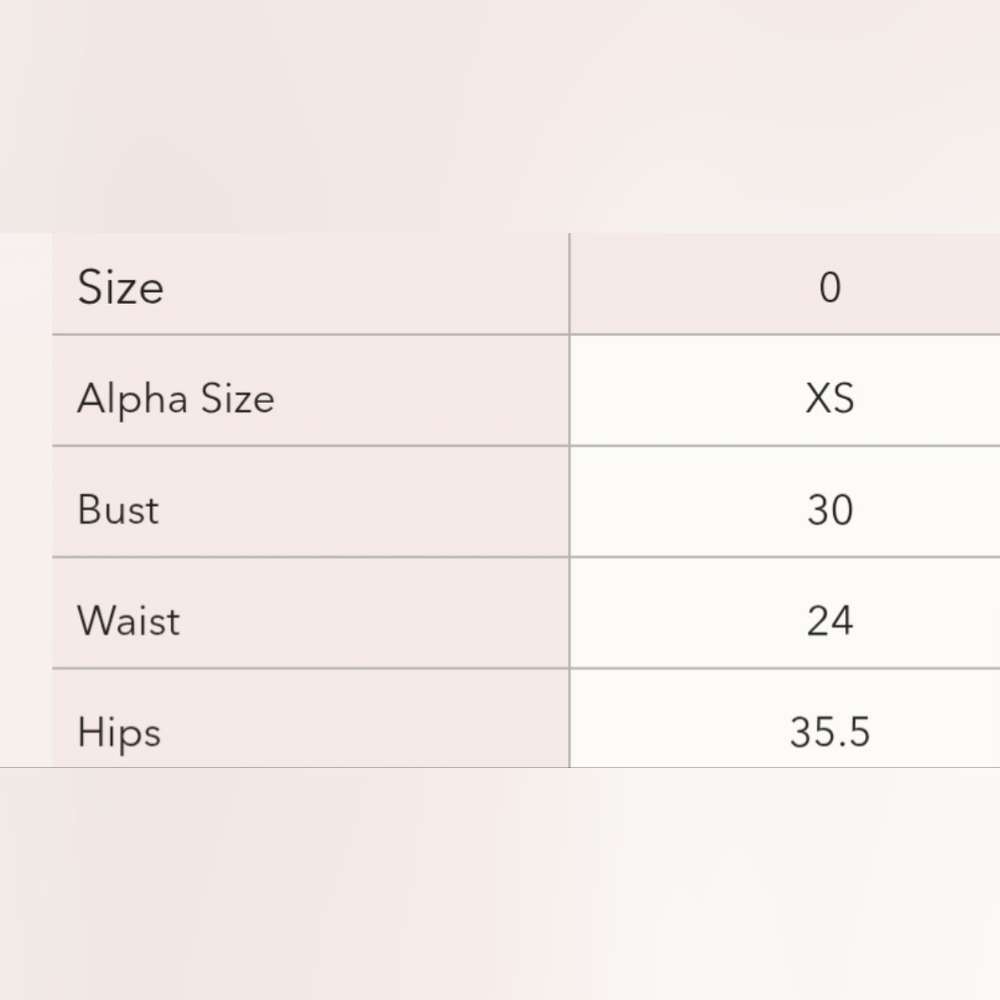This screenshot has width=1000, height=1000.
Task: Click the border line between Waist and Hips
Action: pos(526,668)
